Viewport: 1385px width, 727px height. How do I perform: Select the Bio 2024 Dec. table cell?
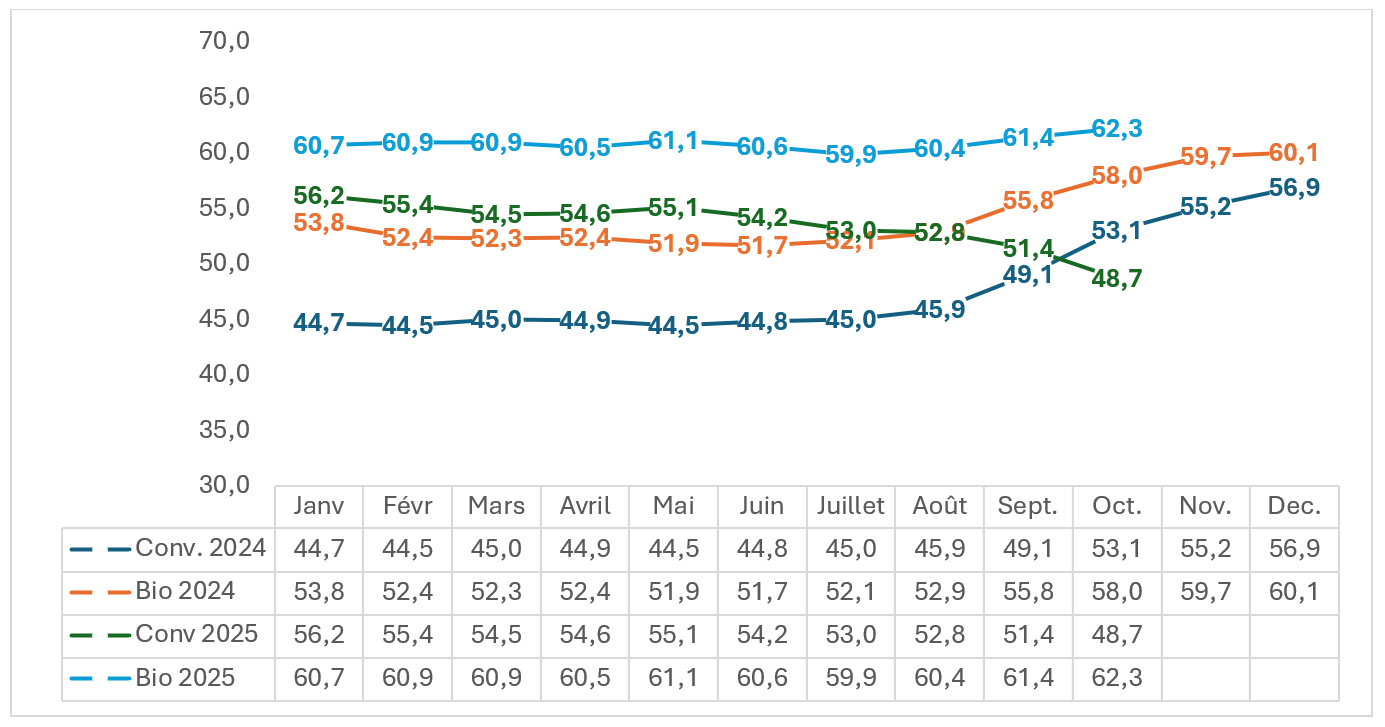(x=1294, y=592)
